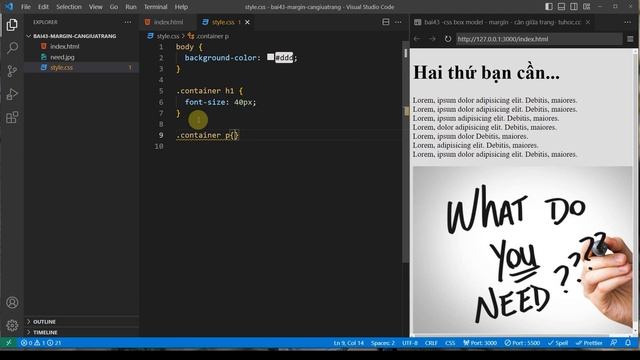This screenshot has height=360, width=640.
Task: Open the Terminal menu
Action: tap(156, 7)
